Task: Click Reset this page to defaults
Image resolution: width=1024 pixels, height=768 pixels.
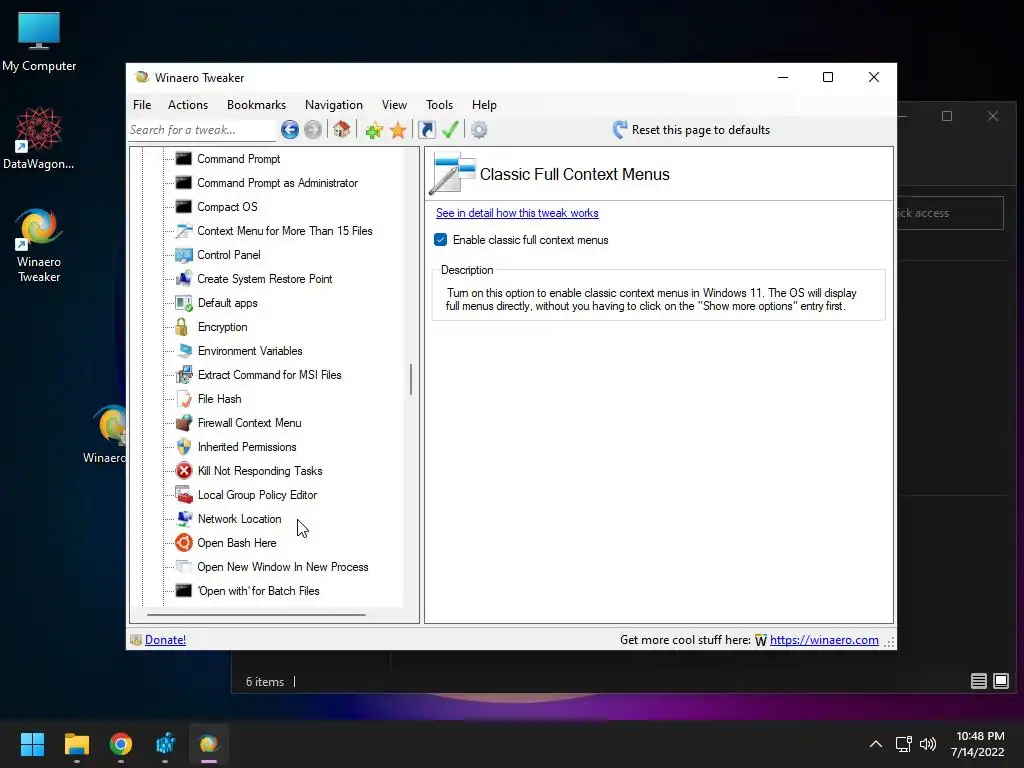Action: pos(691,130)
